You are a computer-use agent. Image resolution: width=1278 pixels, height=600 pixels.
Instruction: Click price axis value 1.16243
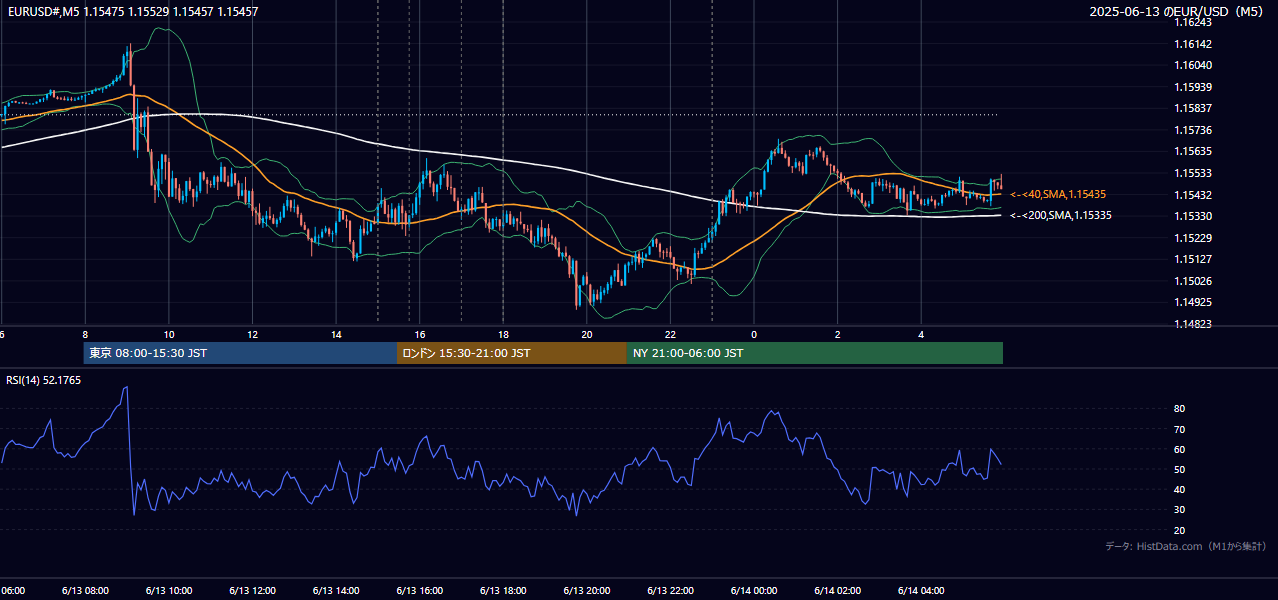tap(1194, 22)
